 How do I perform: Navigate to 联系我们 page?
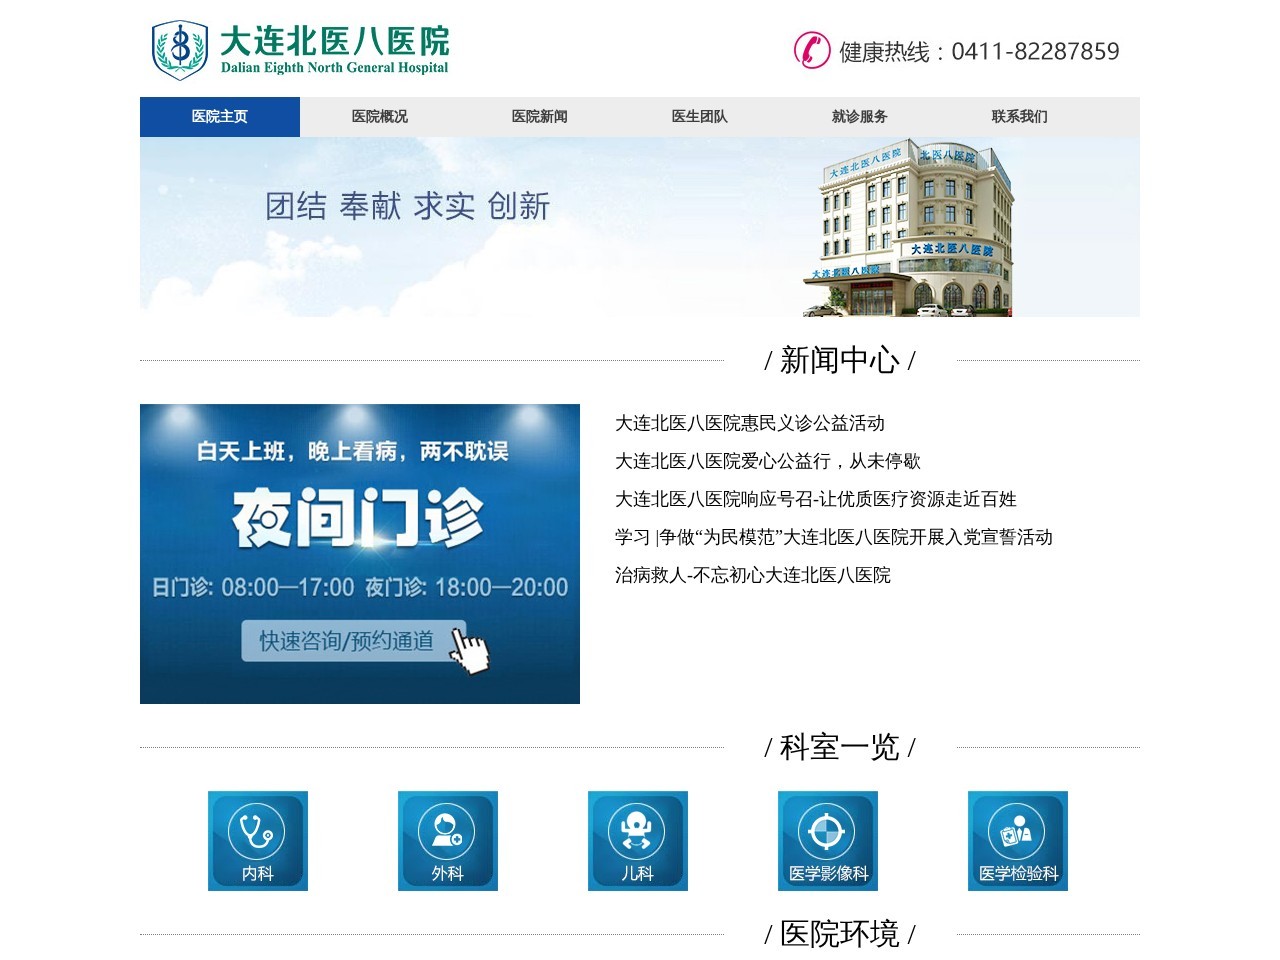[1020, 117]
